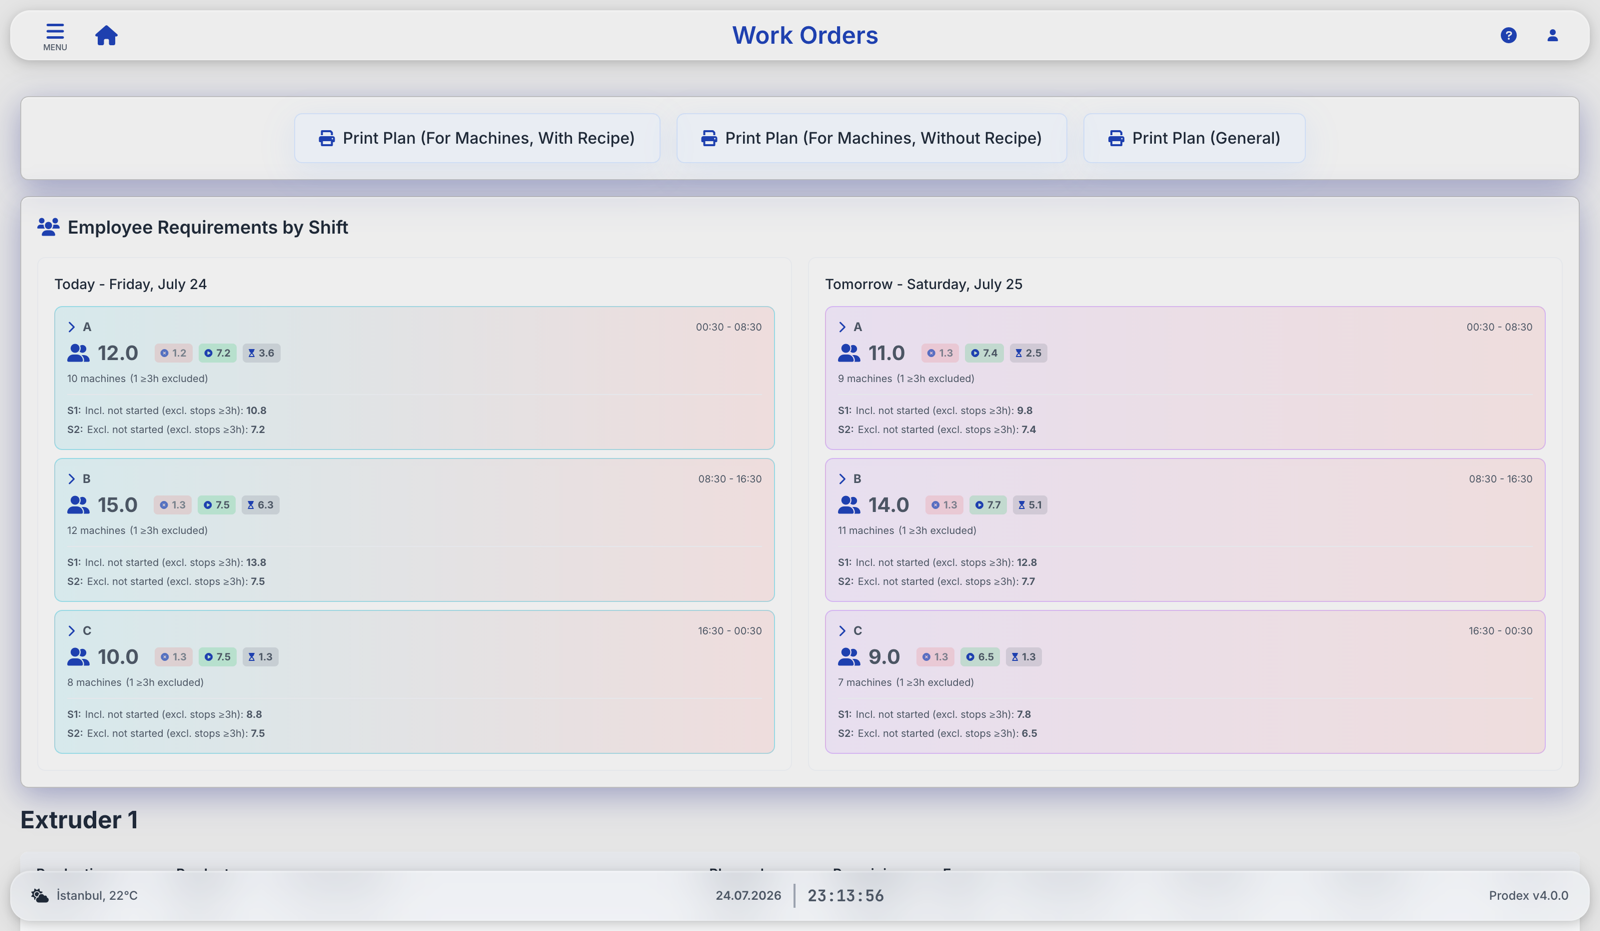1600x931 pixels.
Task: Expand Today's shift A chevron
Action: [71, 327]
